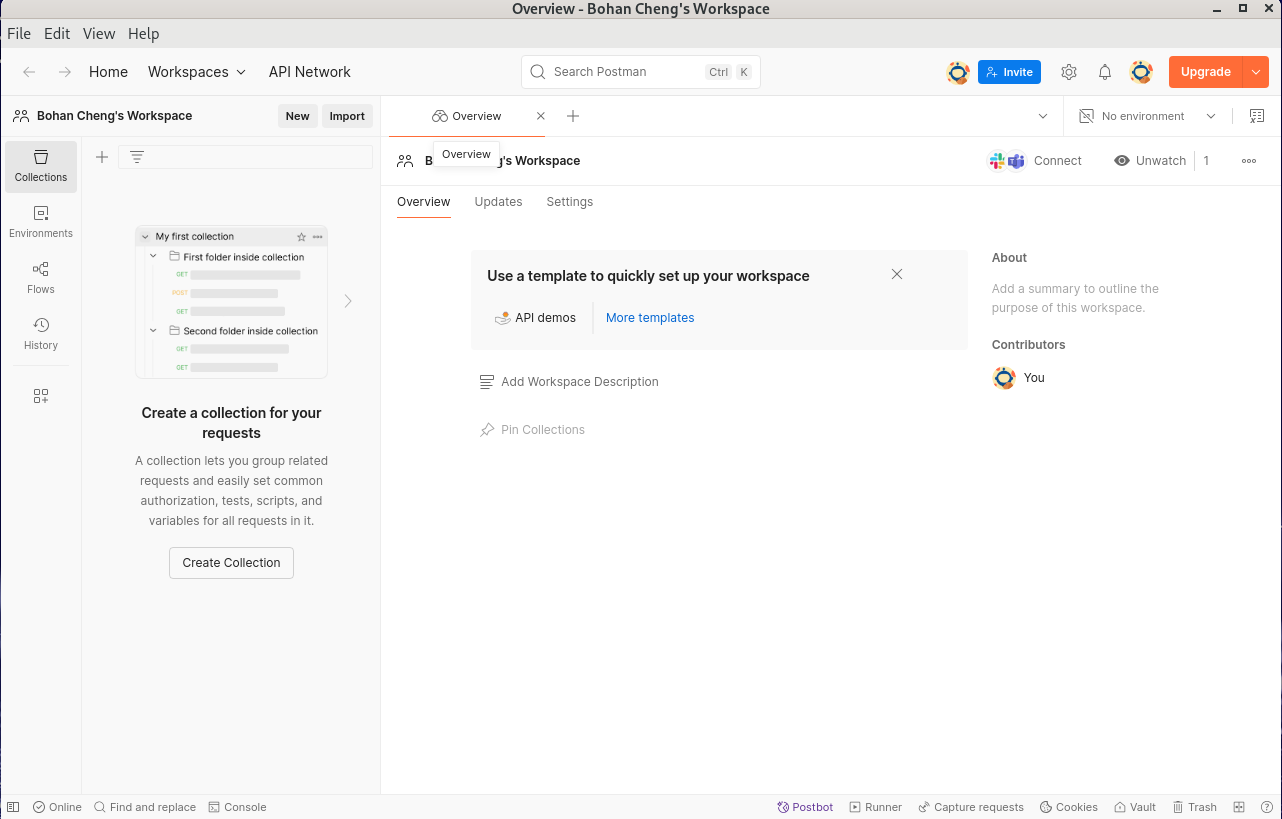Open Flows in the sidebar
1282x819 pixels.
[41, 278]
